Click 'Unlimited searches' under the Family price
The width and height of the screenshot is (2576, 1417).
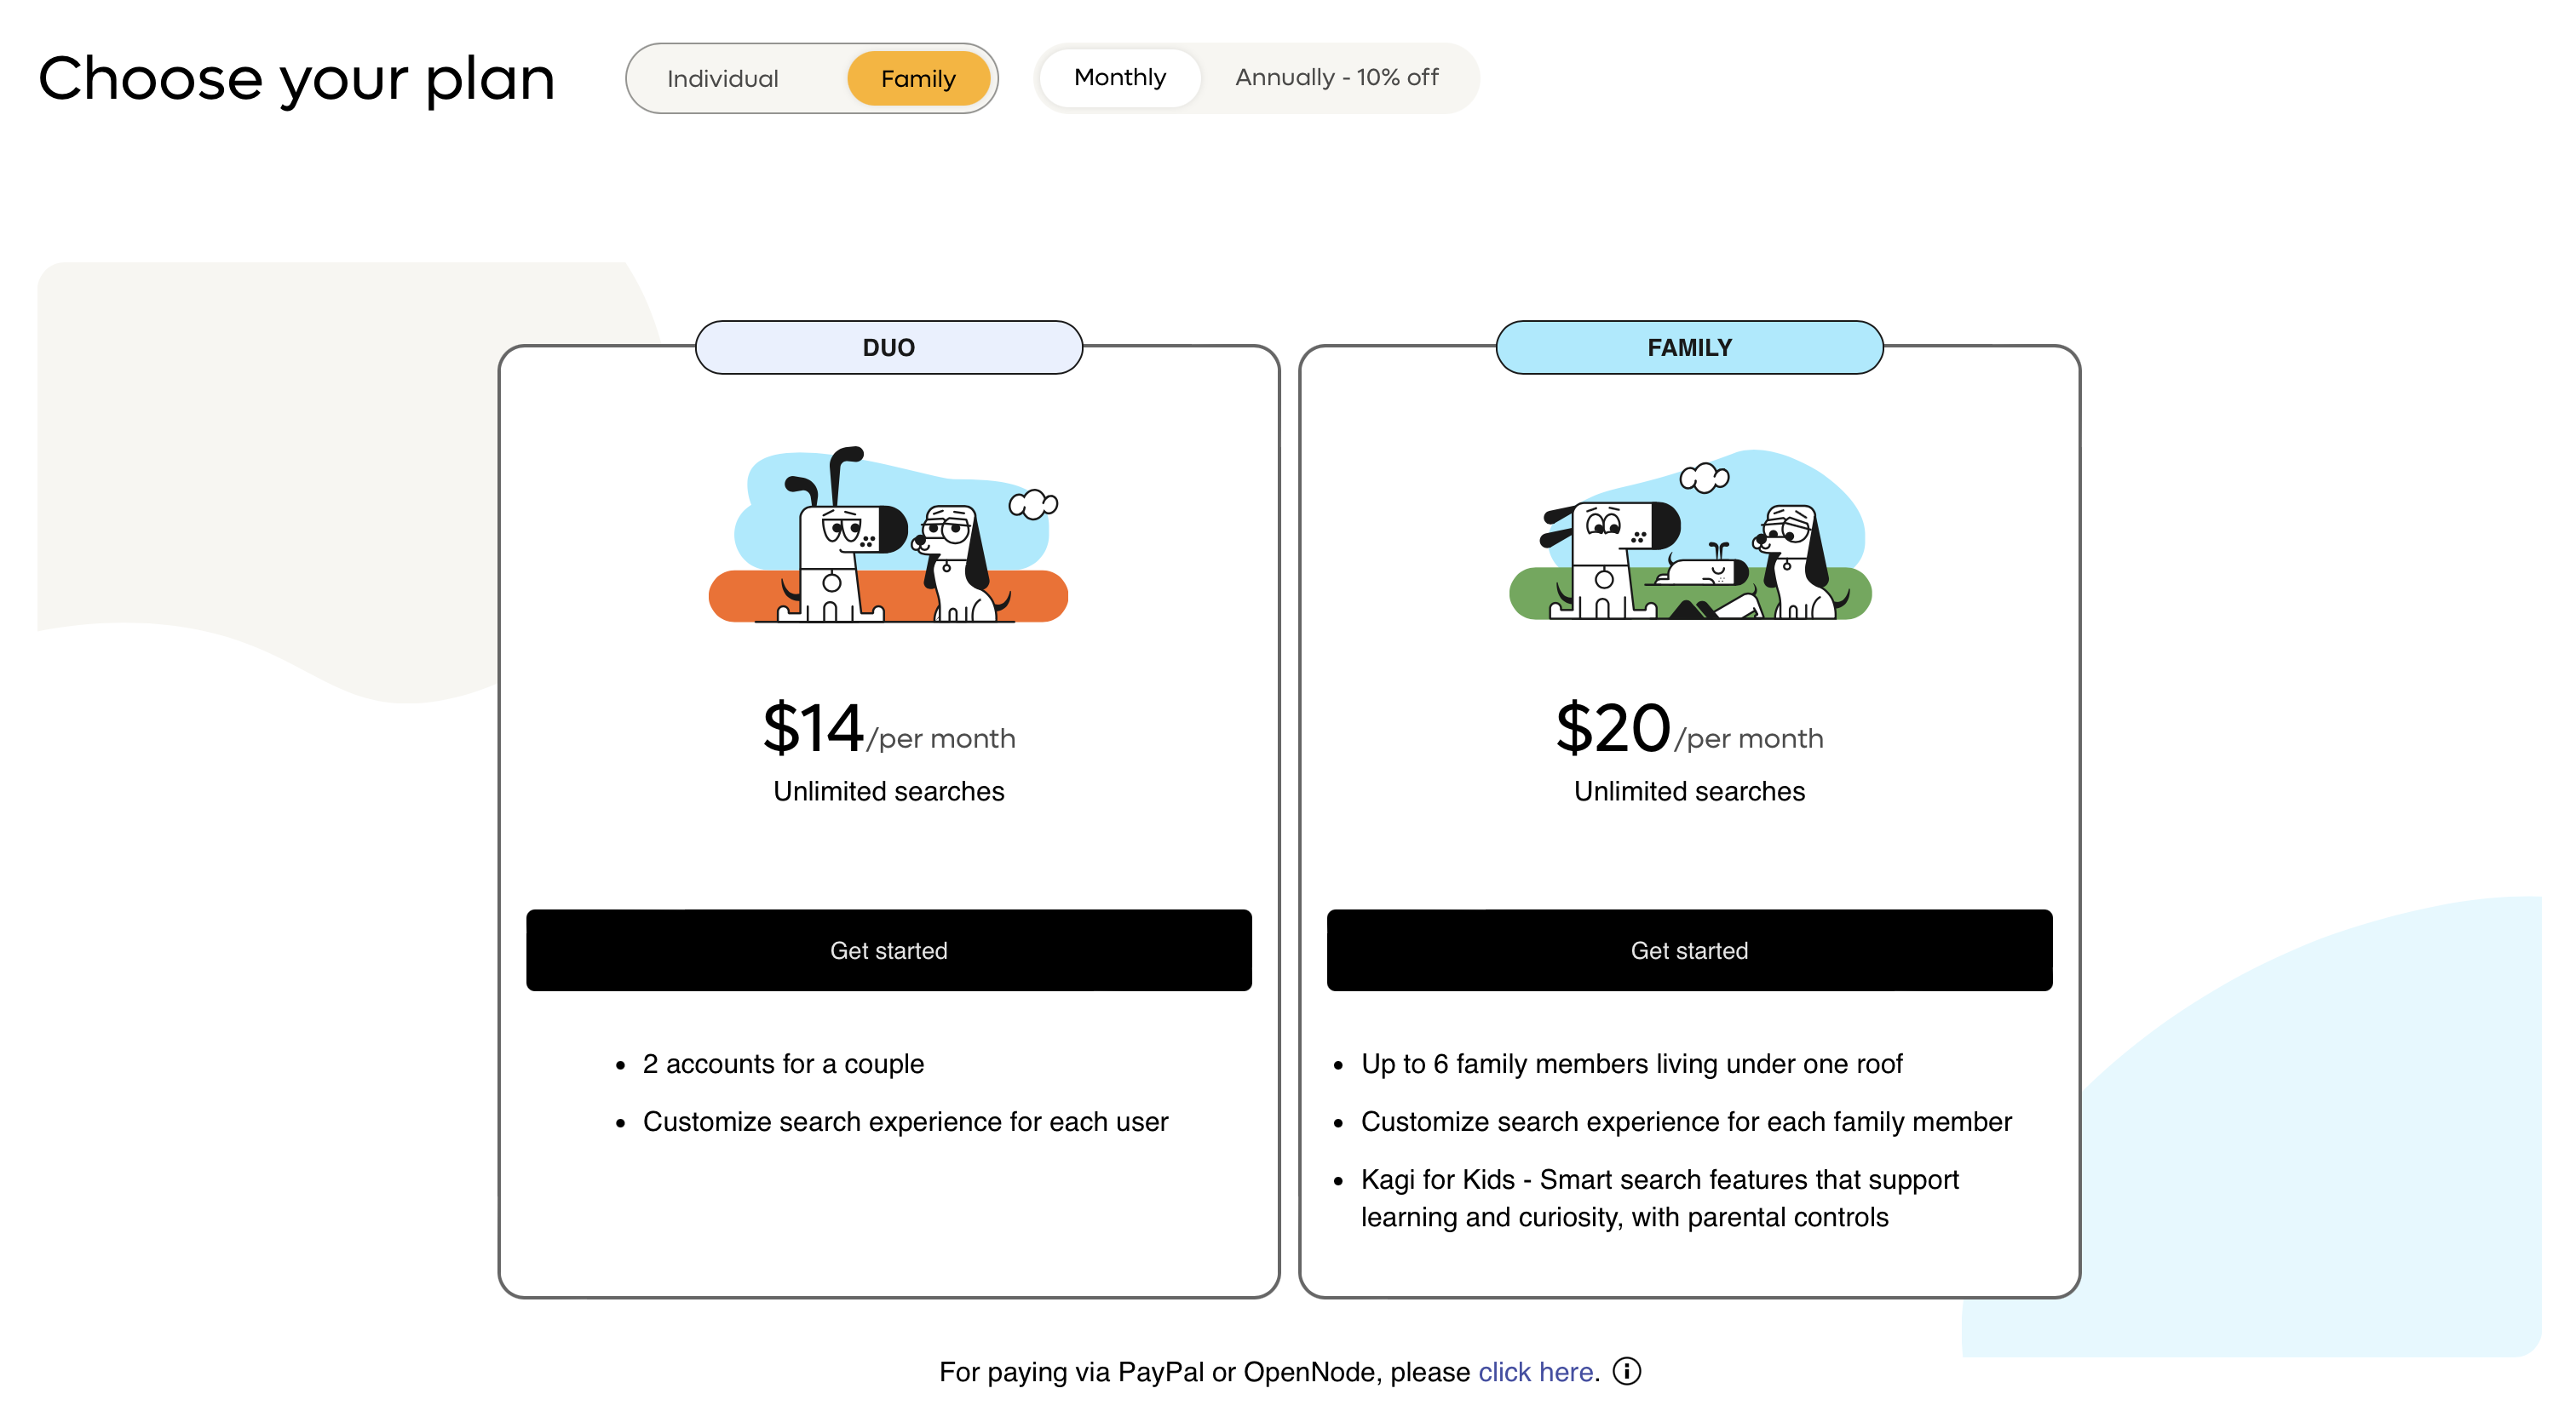[x=1689, y=791]
